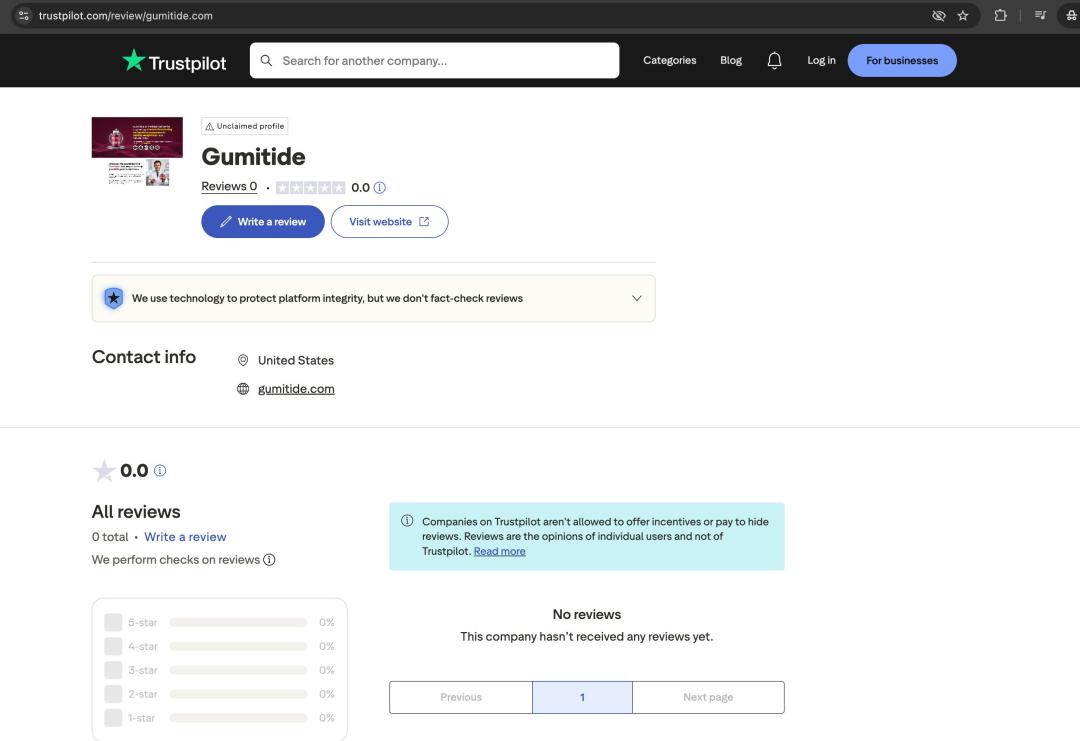This screenshot has height=741, width=1080.
Task: Open the 'Reviews 0' link
Action: click(229, 187)
